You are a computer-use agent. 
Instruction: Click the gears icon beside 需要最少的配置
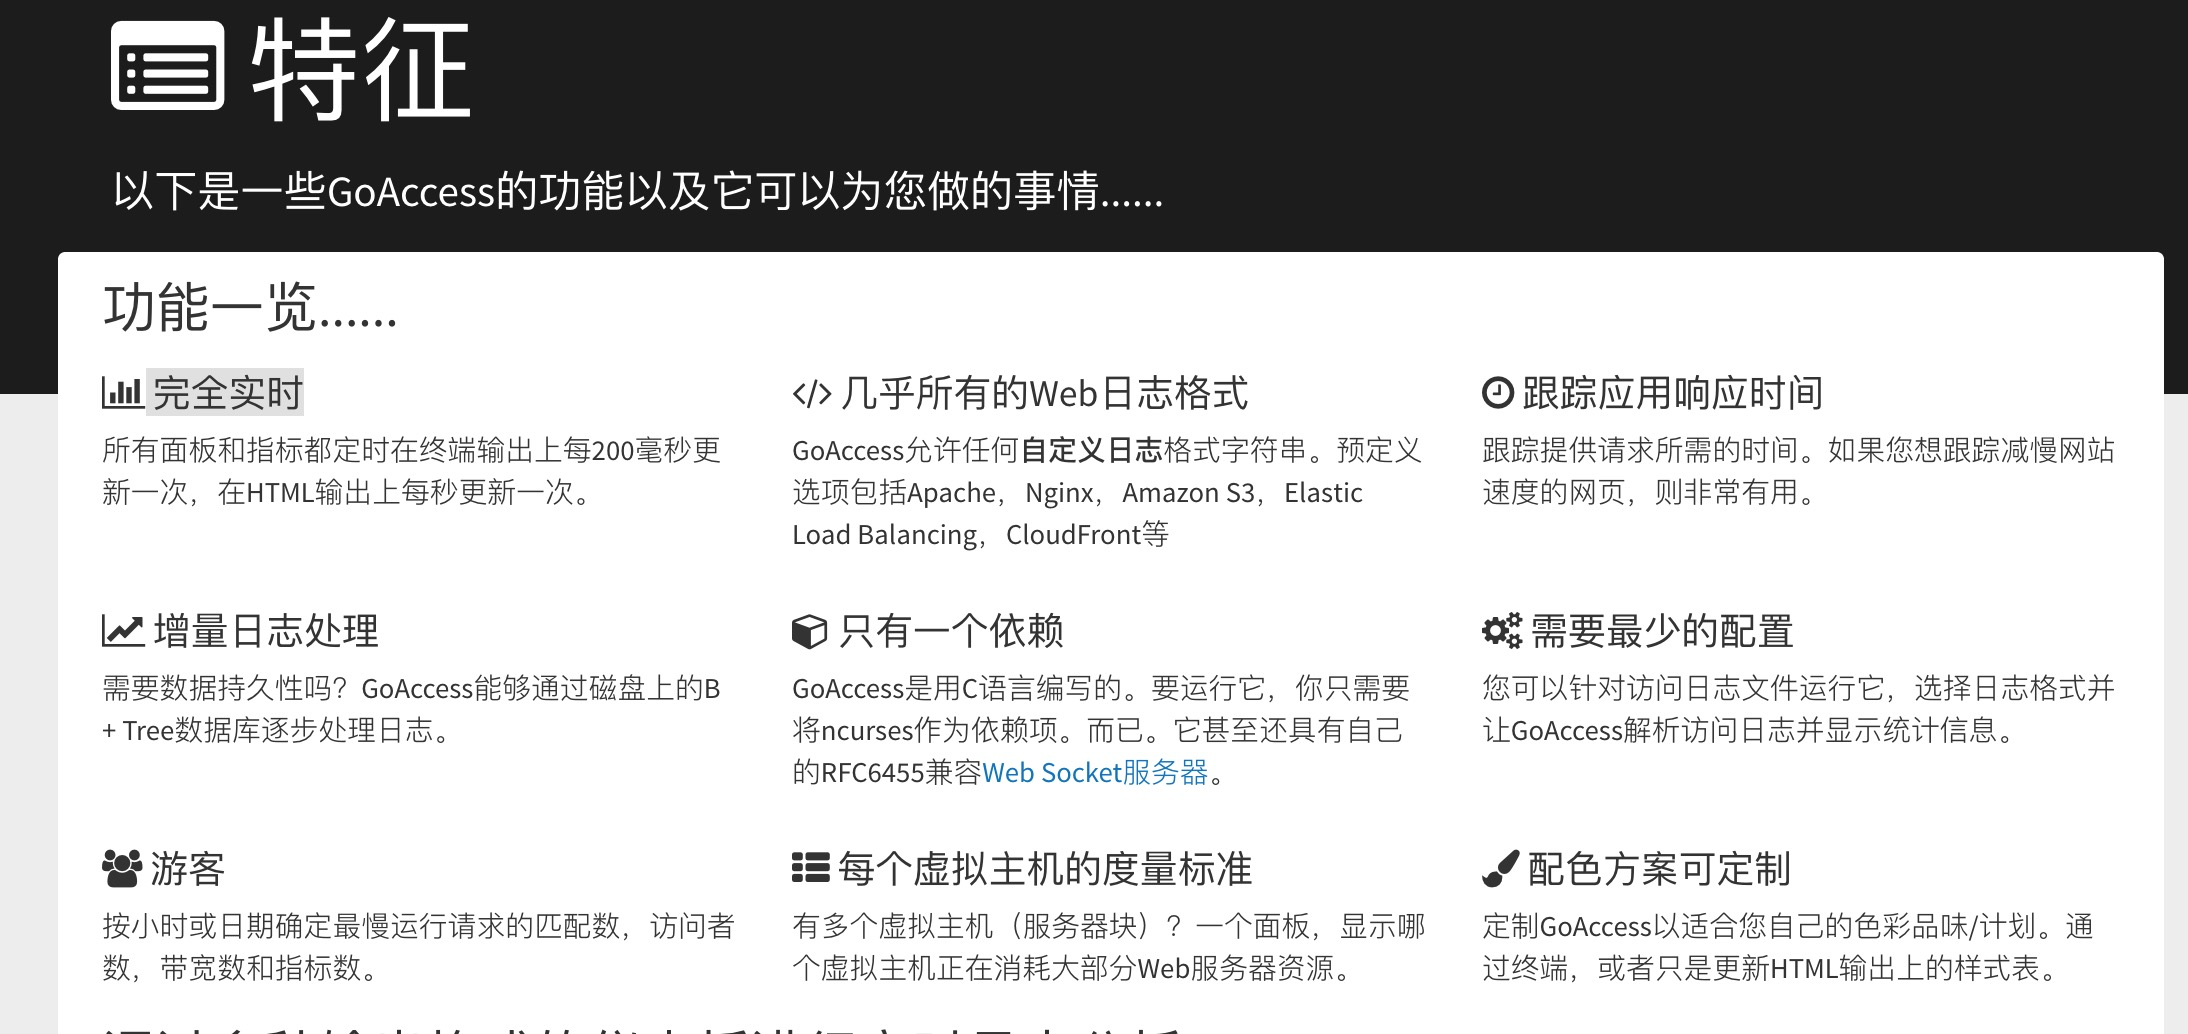(x=1501, y=631)
